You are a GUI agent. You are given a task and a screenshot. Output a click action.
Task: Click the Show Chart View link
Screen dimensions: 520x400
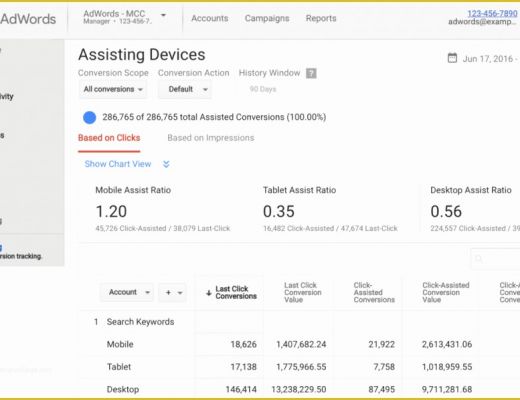click(x=118, y=164)
